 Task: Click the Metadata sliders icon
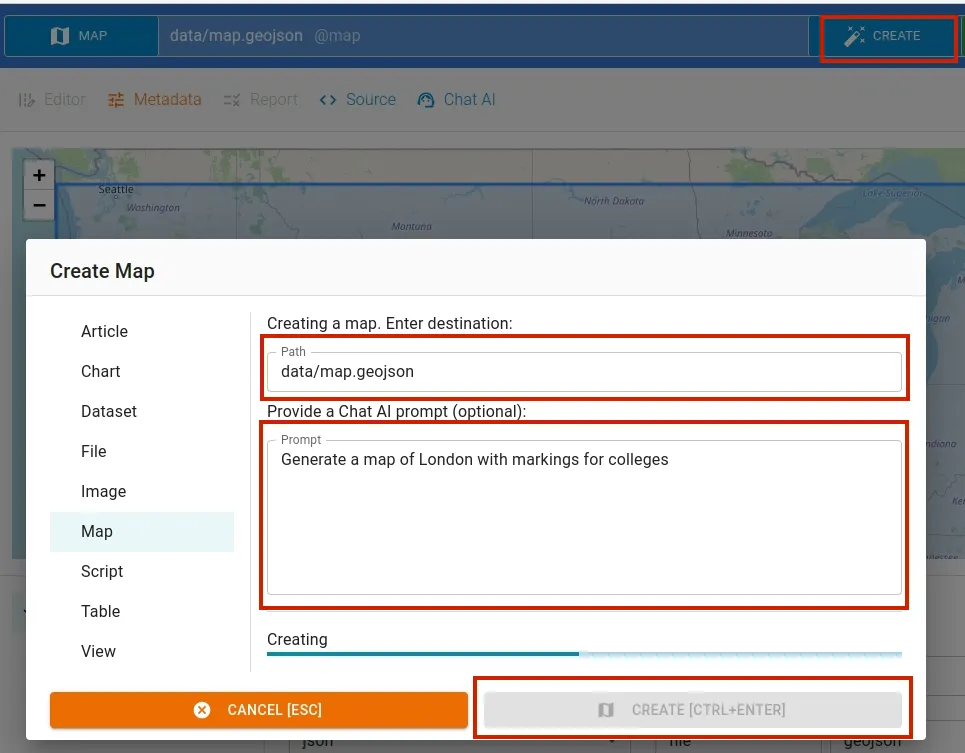tap(117, 100)
